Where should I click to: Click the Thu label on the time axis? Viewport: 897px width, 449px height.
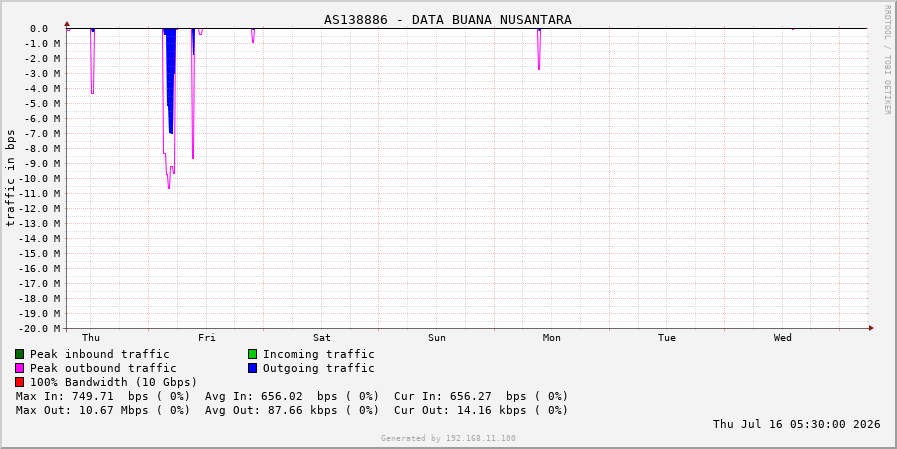tap(91, 338)
